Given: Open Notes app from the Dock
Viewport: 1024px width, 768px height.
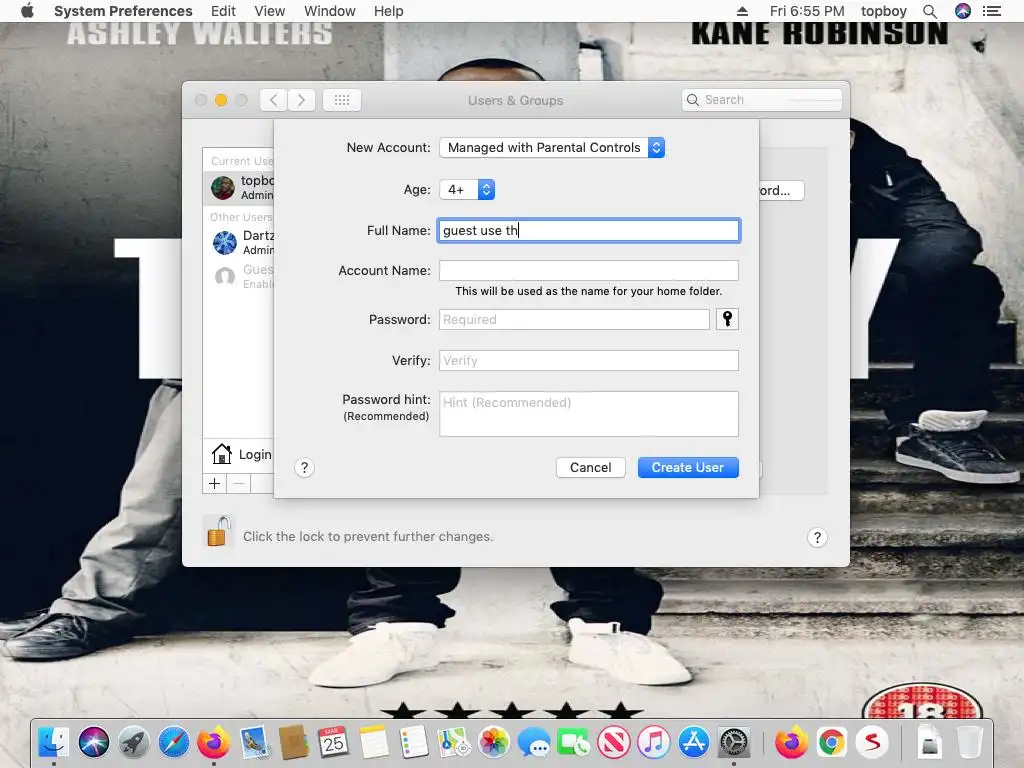Looking at the screenshot, I should pos(373,743).
